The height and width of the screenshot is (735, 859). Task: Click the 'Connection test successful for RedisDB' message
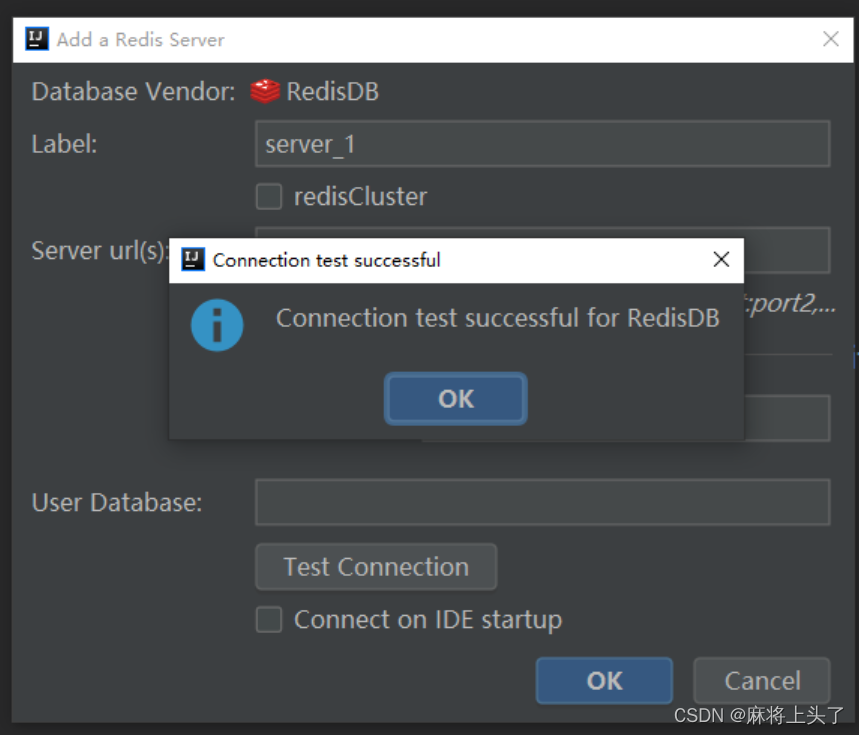497,318
